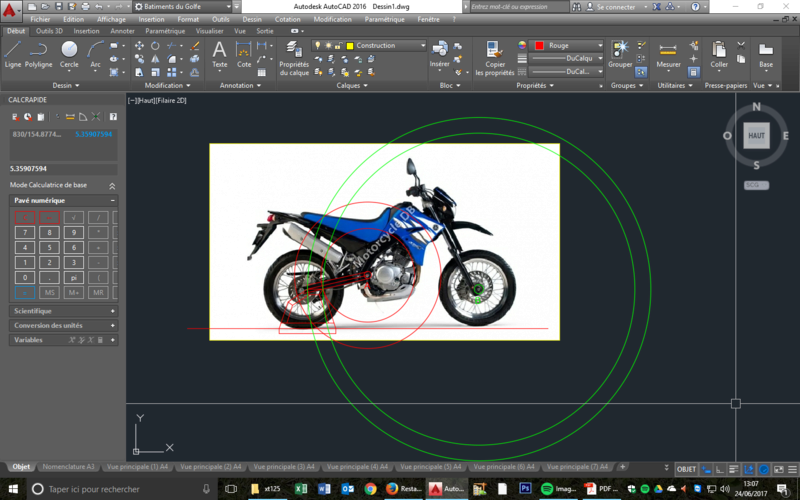Toggle the layer freeze sun icon

(x=329, y=45)
